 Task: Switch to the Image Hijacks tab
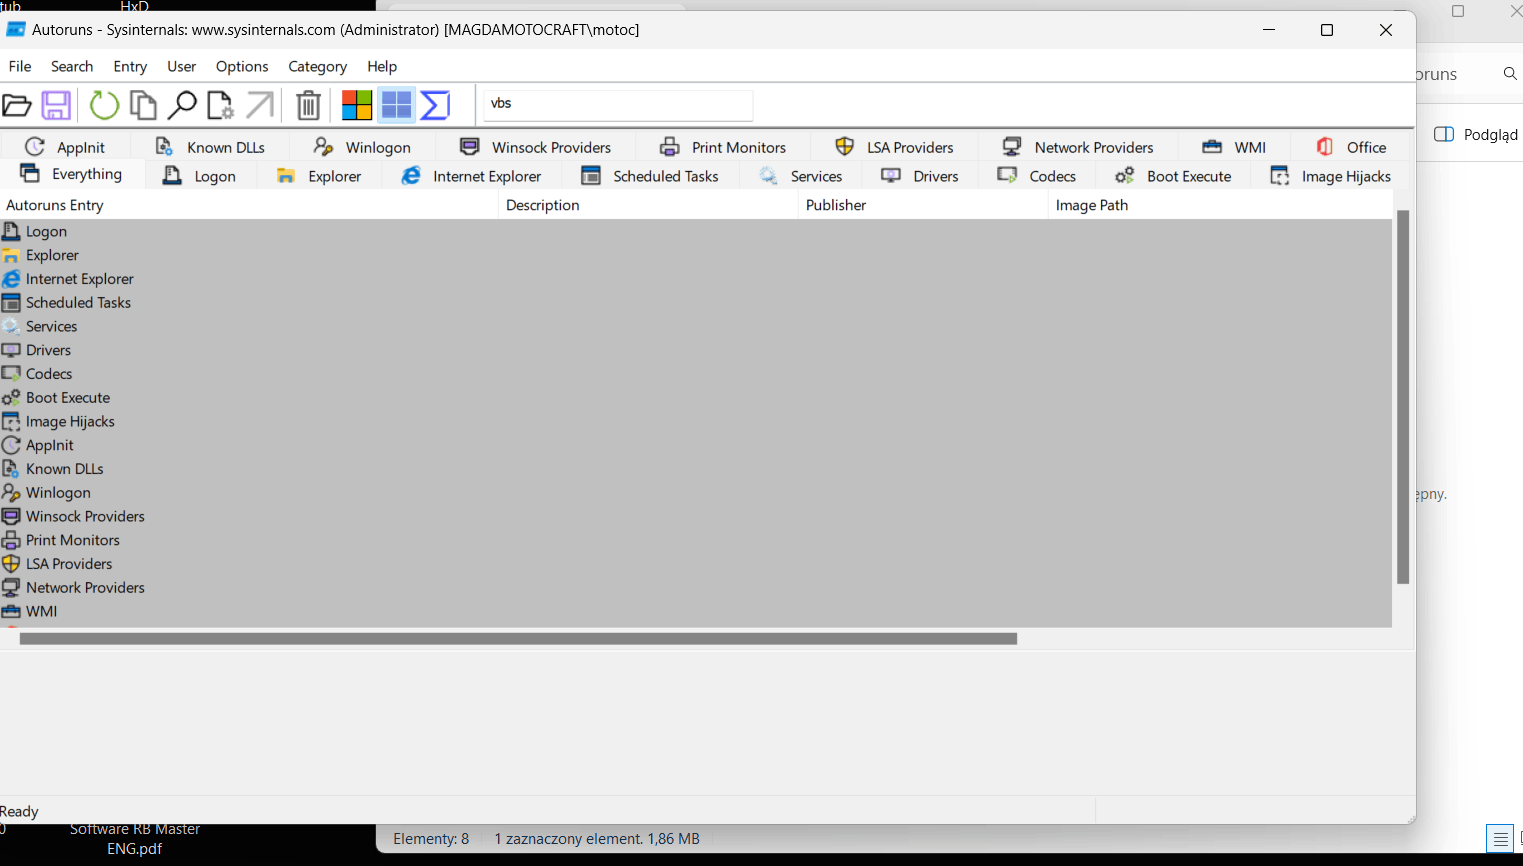point(1330,176)
